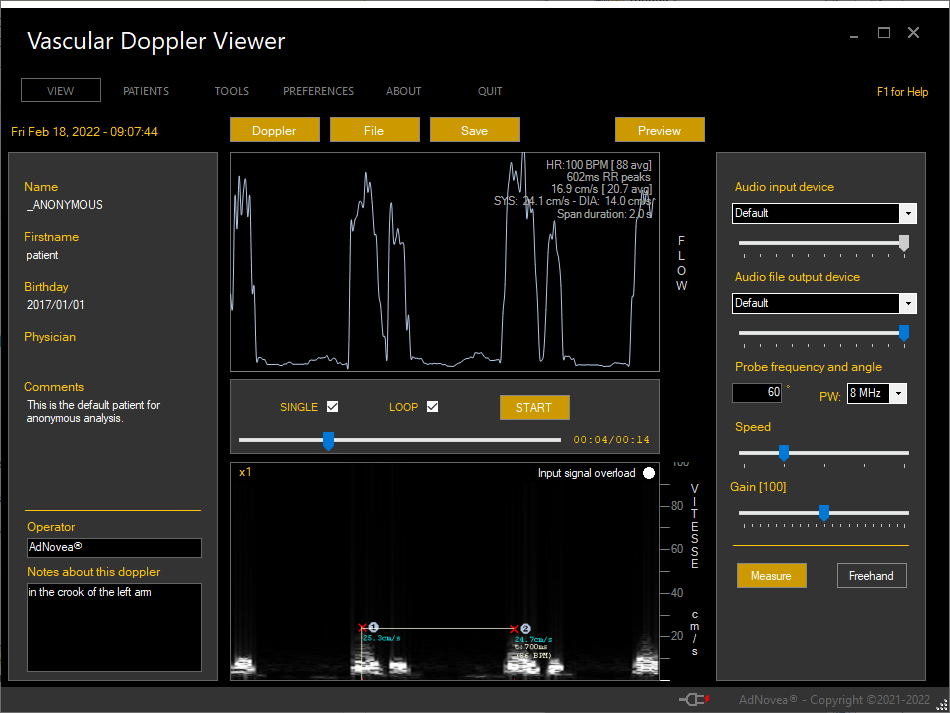Click the Speed slider handle

click(783, 453)
